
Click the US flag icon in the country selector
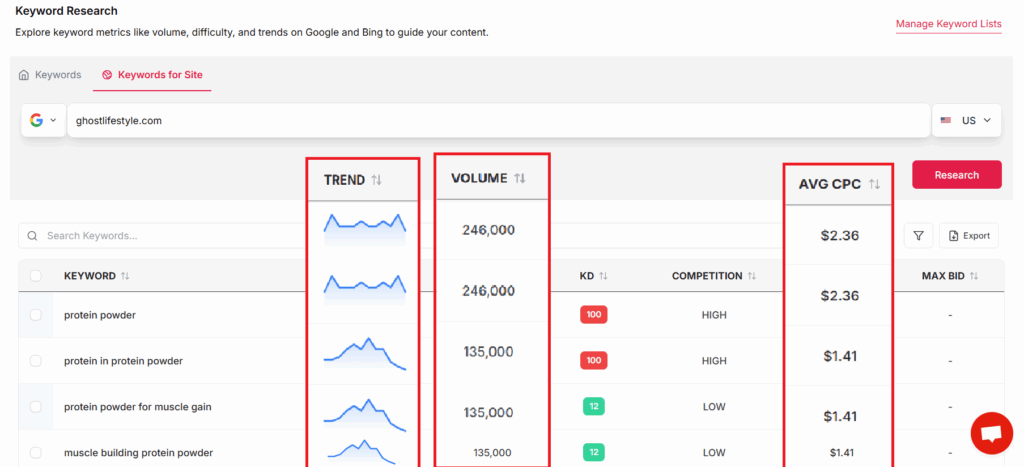[x=946, y=120]
